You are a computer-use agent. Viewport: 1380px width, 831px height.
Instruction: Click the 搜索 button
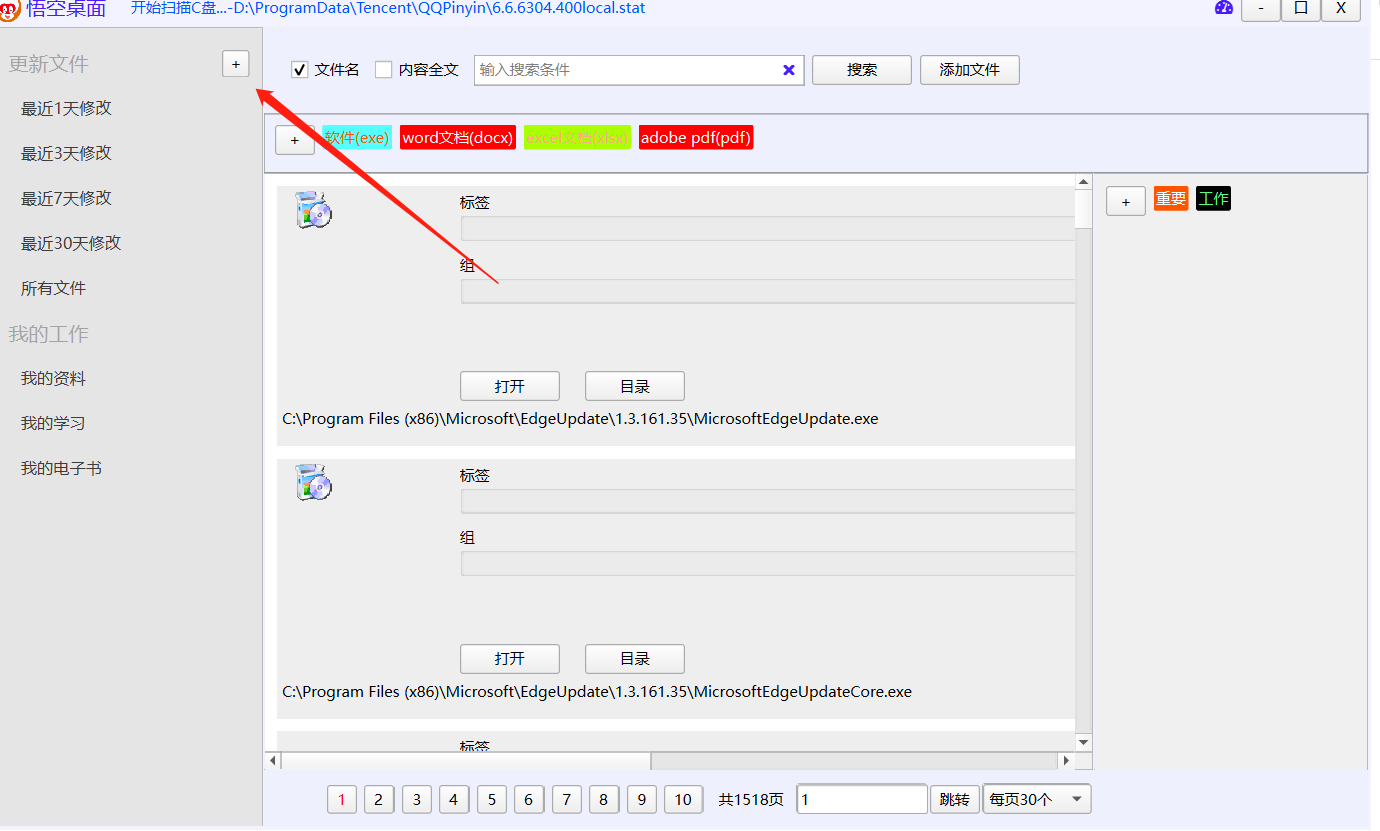pos(862,70)
